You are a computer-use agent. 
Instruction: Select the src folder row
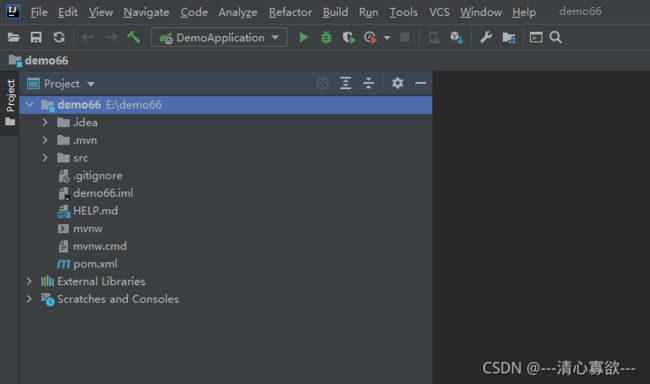[x=226, y=158]
